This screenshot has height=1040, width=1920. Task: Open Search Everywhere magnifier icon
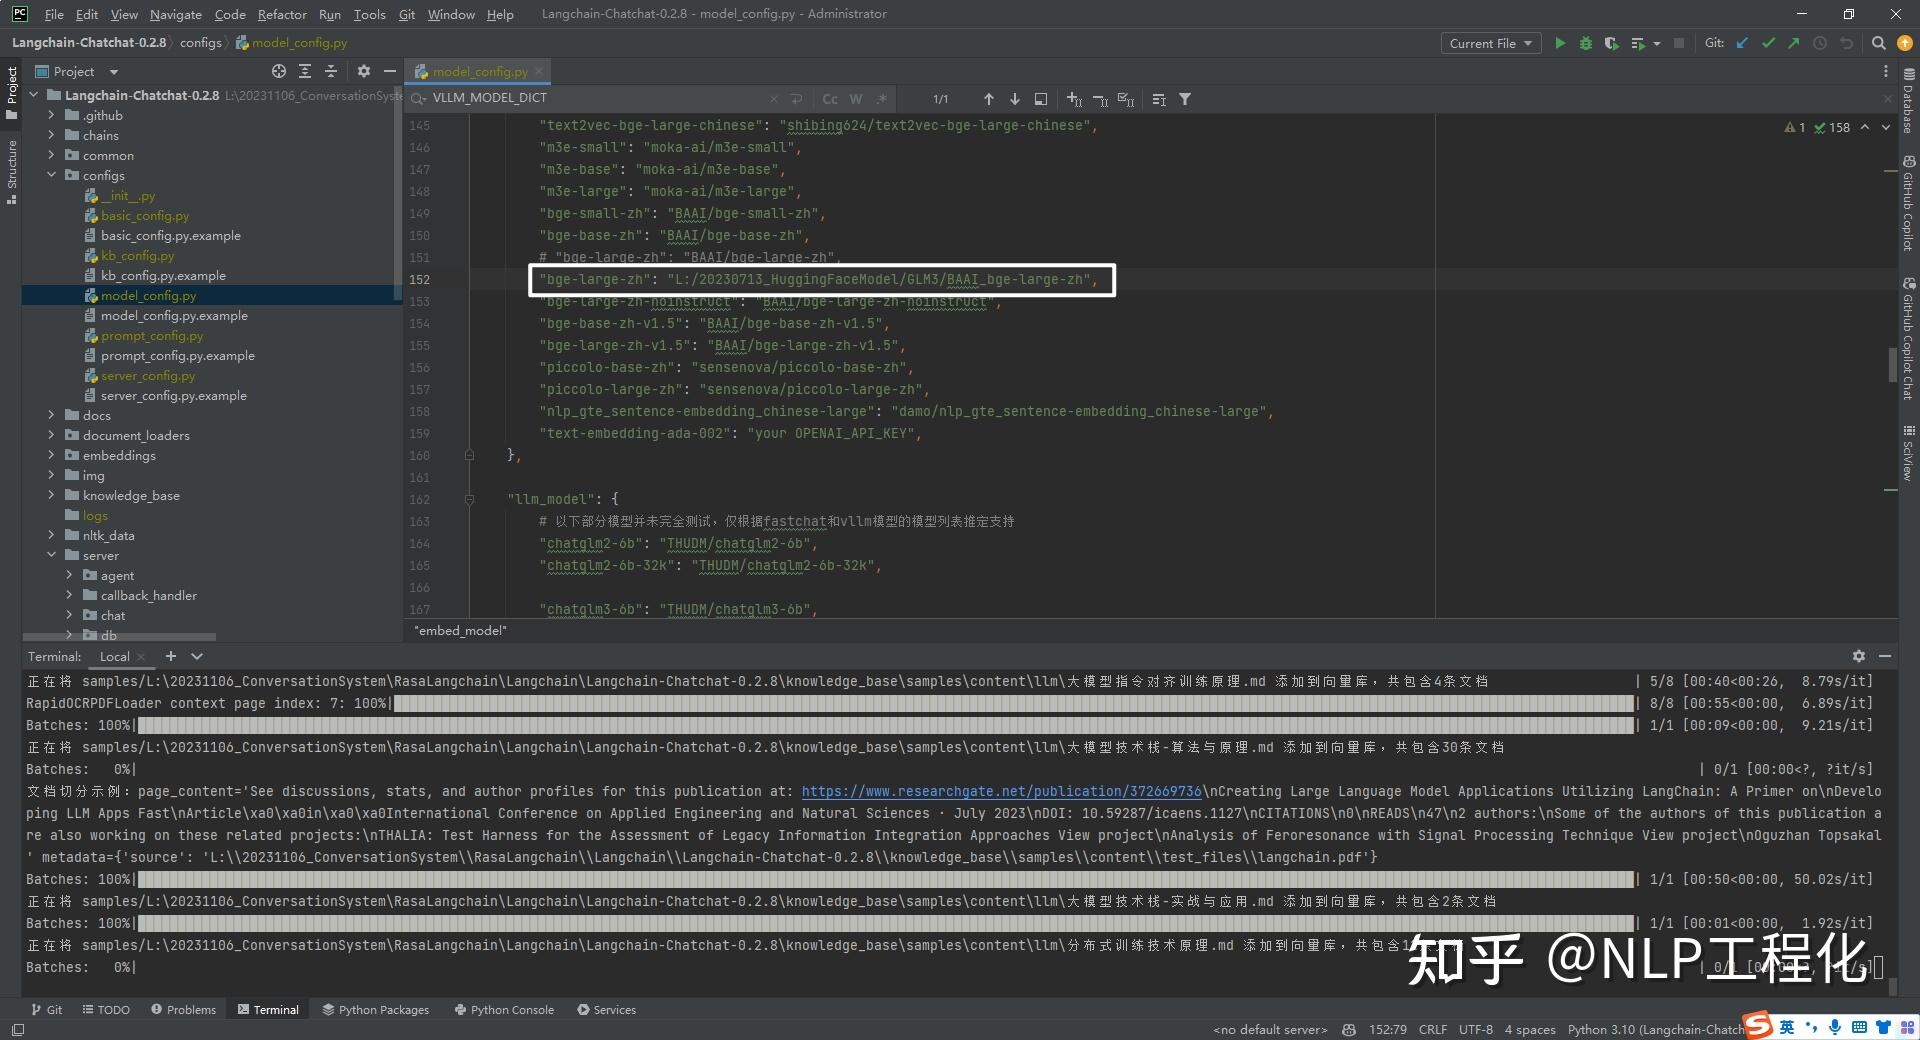(x=1878, y=43)
